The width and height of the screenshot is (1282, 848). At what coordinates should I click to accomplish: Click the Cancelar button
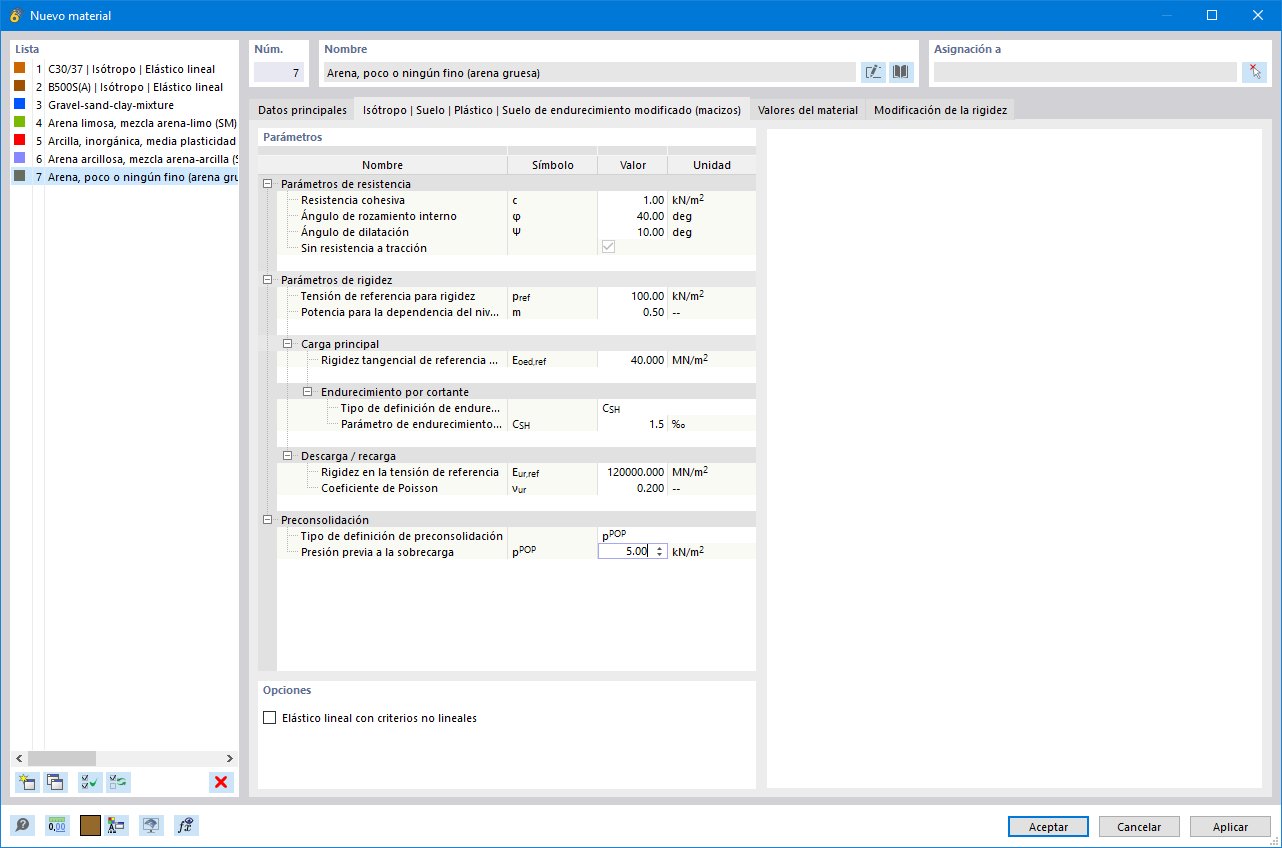[x=1139, y=827]
